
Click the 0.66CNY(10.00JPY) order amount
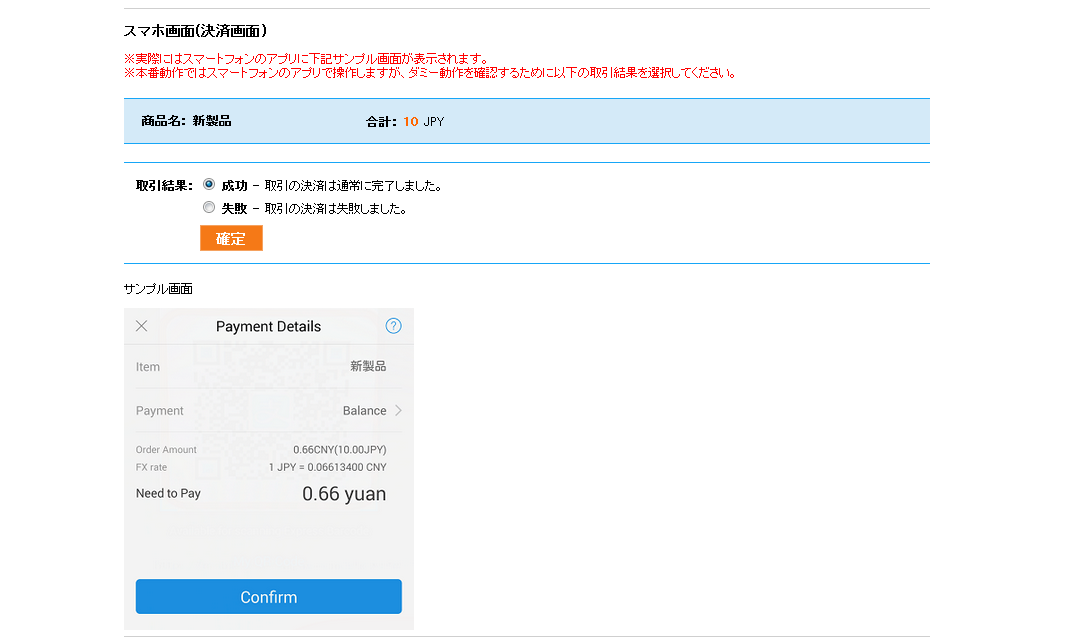tap(340, 450)
